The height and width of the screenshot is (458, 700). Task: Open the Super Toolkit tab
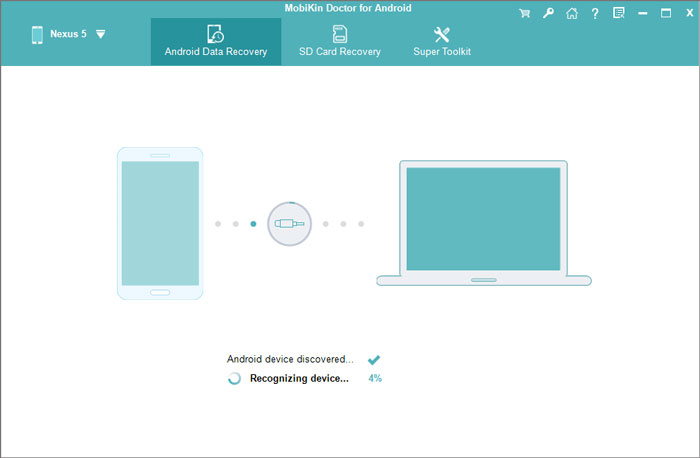click(442, 42)
